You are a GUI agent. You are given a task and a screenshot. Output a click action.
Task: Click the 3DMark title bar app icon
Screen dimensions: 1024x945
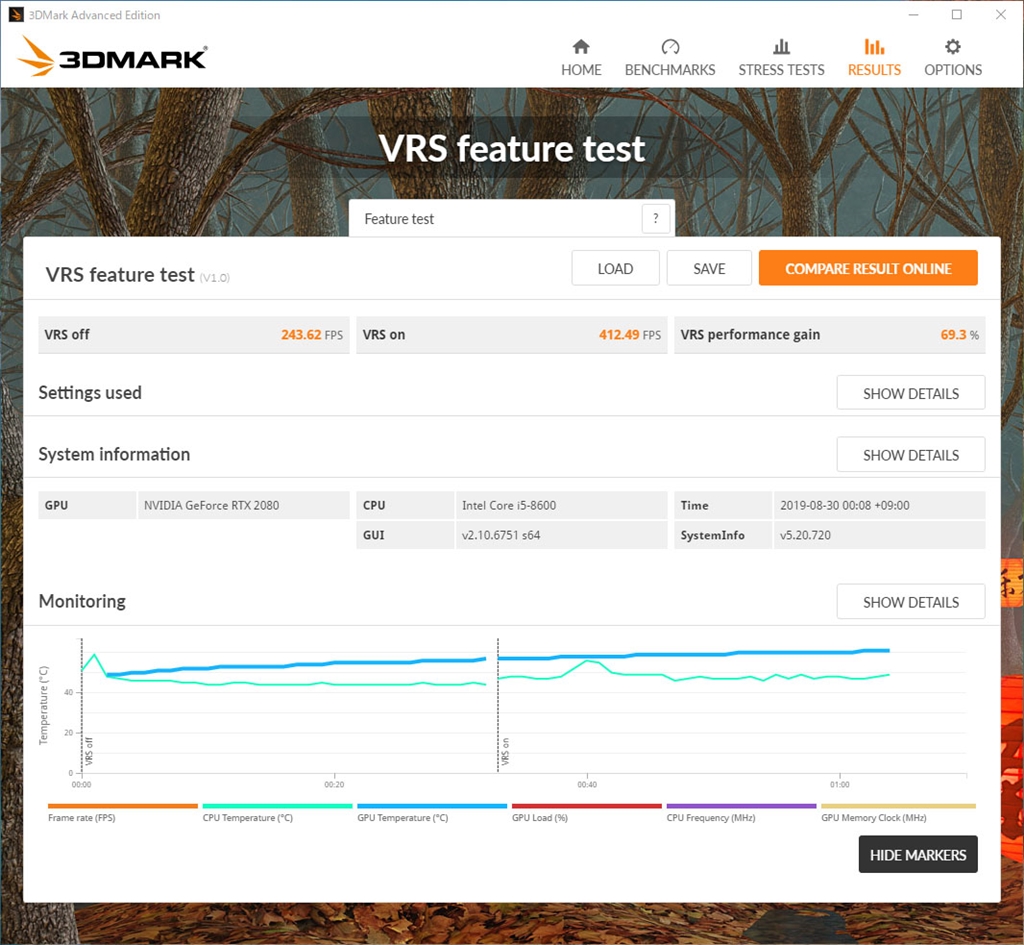16,14
